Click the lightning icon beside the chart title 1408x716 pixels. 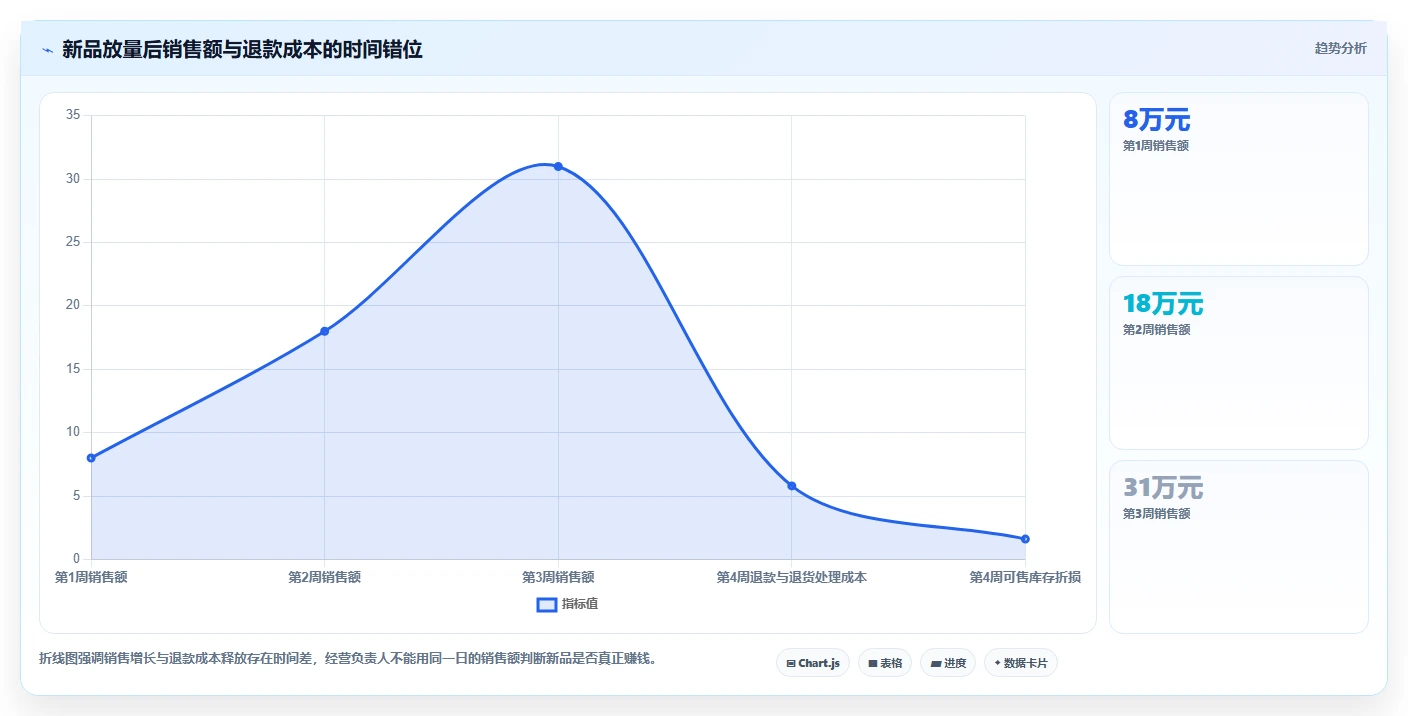(x=48, y=50)
